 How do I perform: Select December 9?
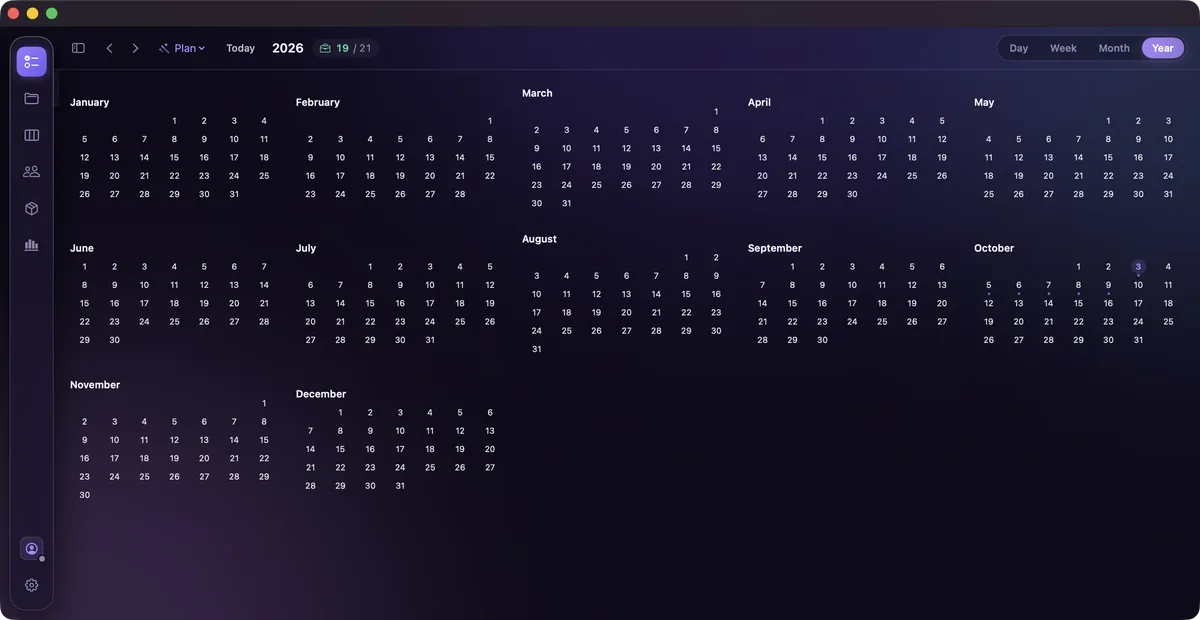(x=370, y=431)
